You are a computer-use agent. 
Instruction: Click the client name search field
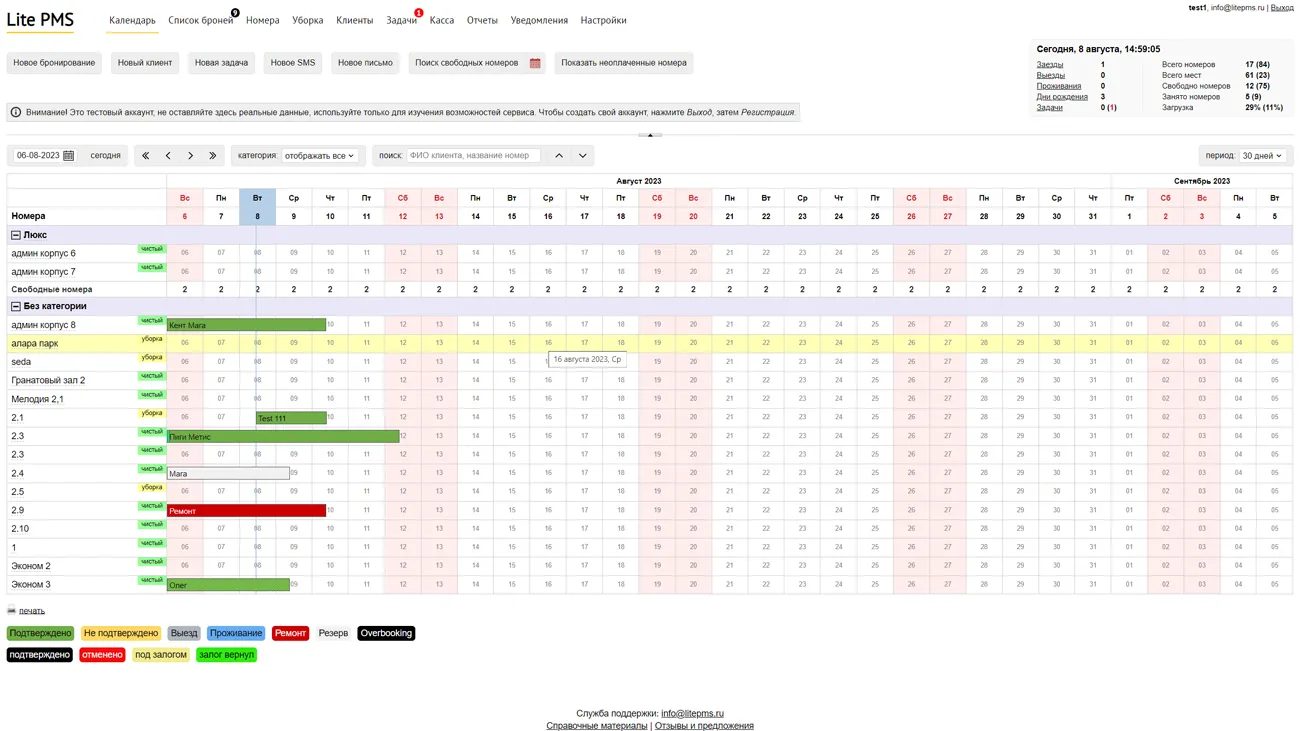(473, 156)
